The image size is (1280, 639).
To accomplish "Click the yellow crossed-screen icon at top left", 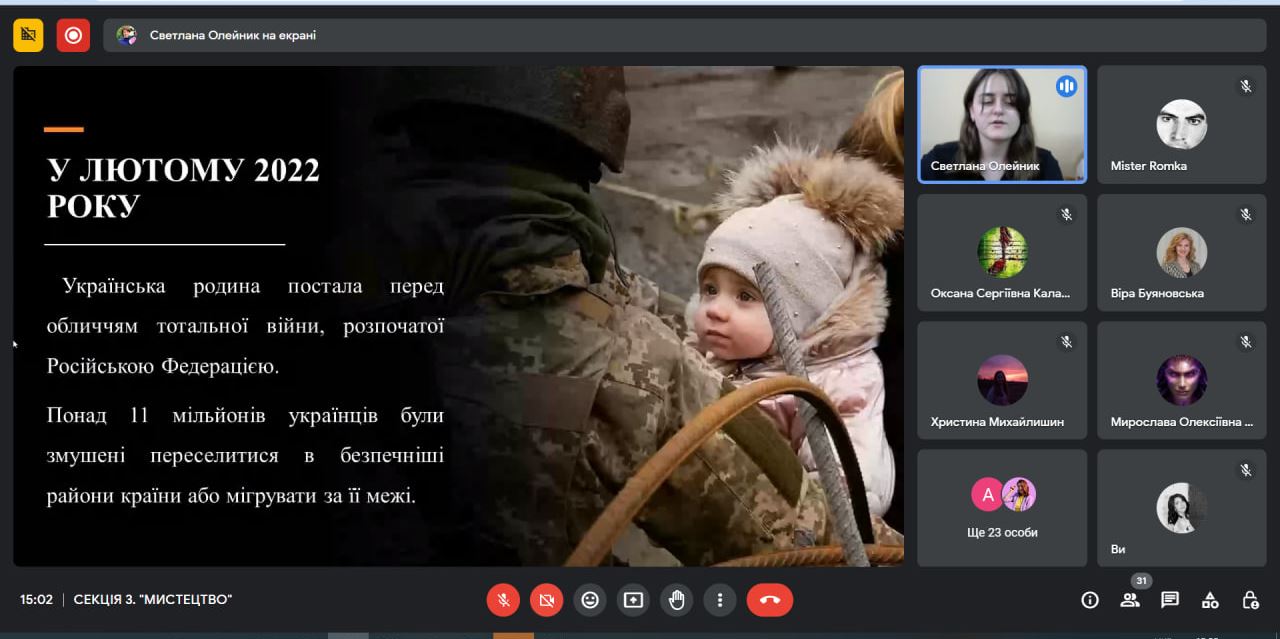I will 28,35.
